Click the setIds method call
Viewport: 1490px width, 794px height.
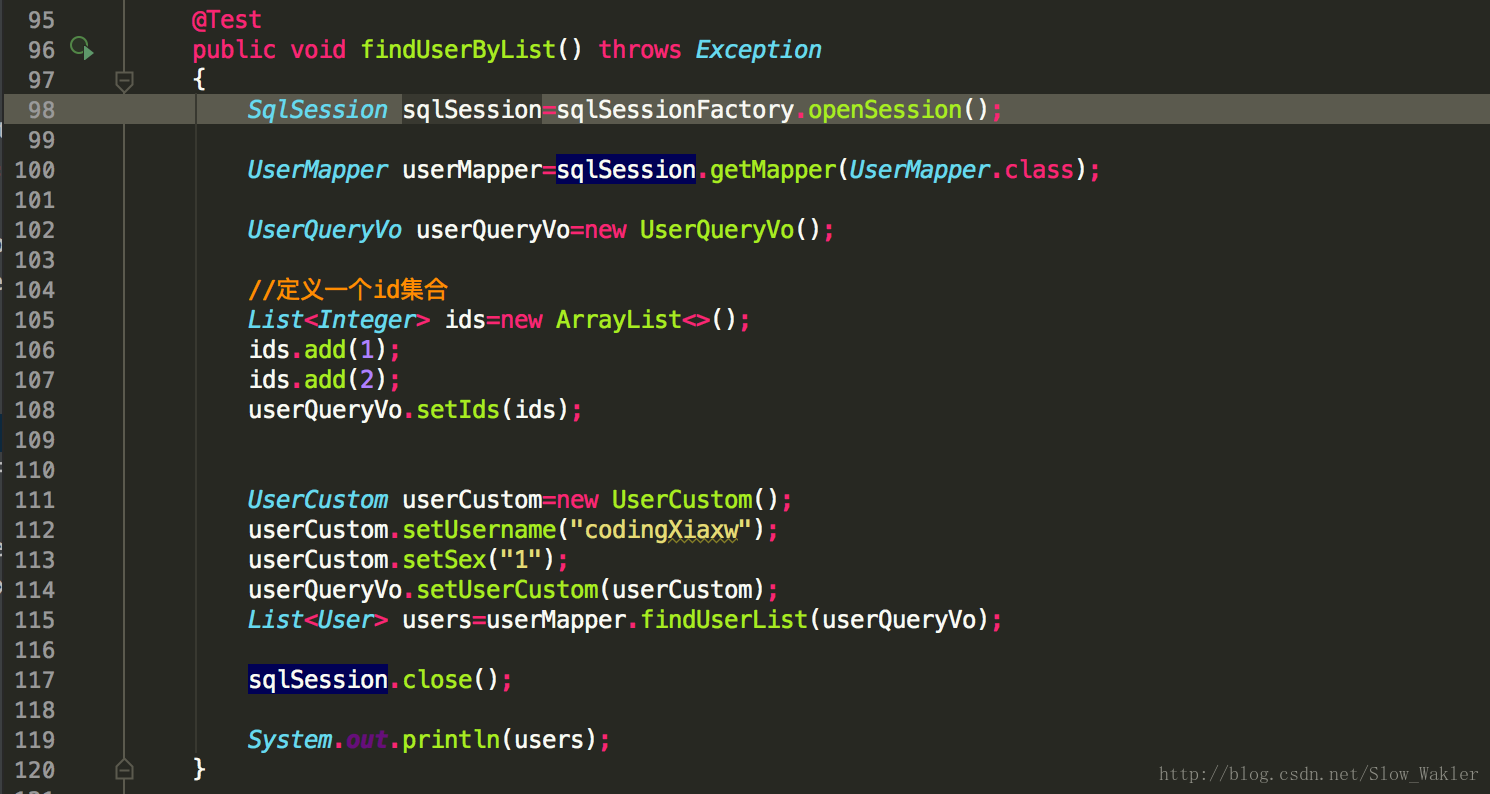[x=458, y=410]
